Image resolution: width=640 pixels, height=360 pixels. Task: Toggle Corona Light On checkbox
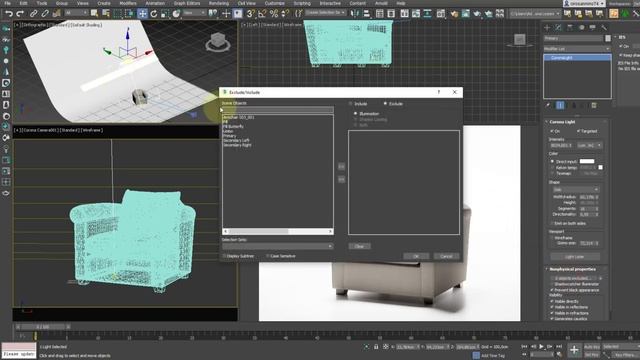552,131
